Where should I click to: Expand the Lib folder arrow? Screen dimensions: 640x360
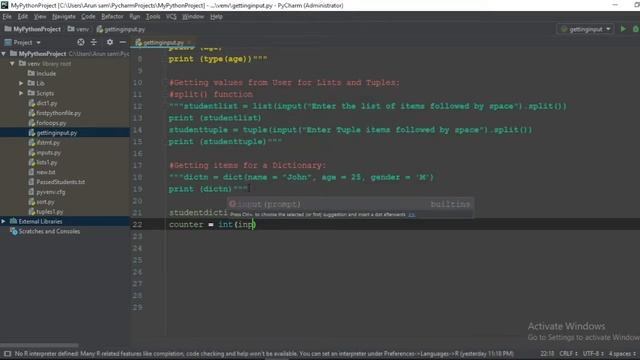pos(21,83)
